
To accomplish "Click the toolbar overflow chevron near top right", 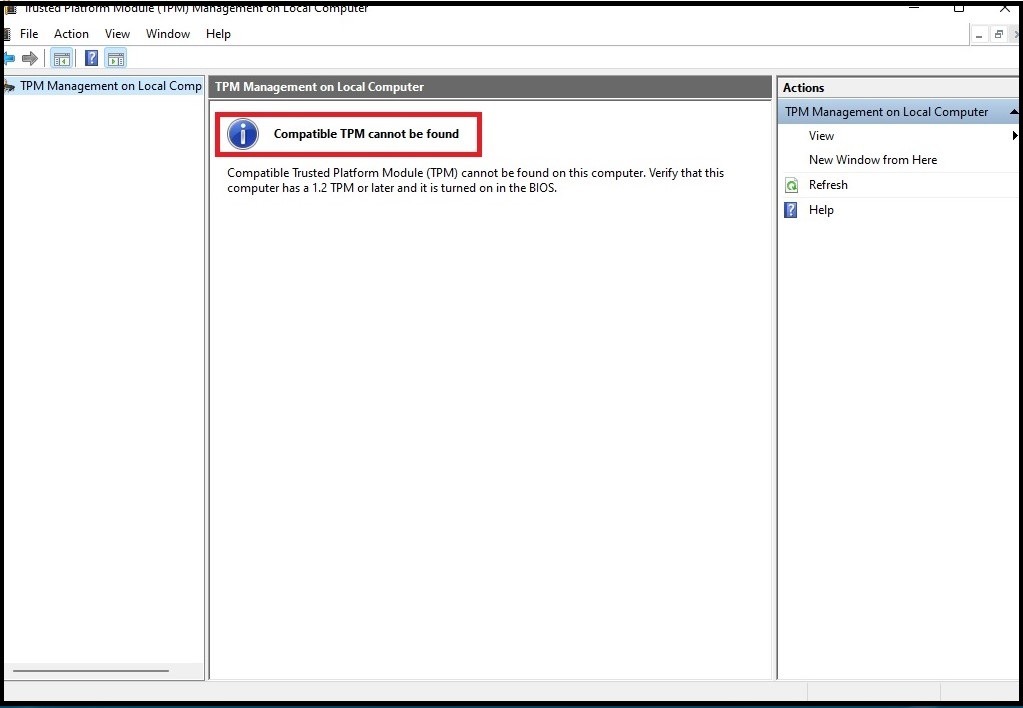I will [1016, 33].
